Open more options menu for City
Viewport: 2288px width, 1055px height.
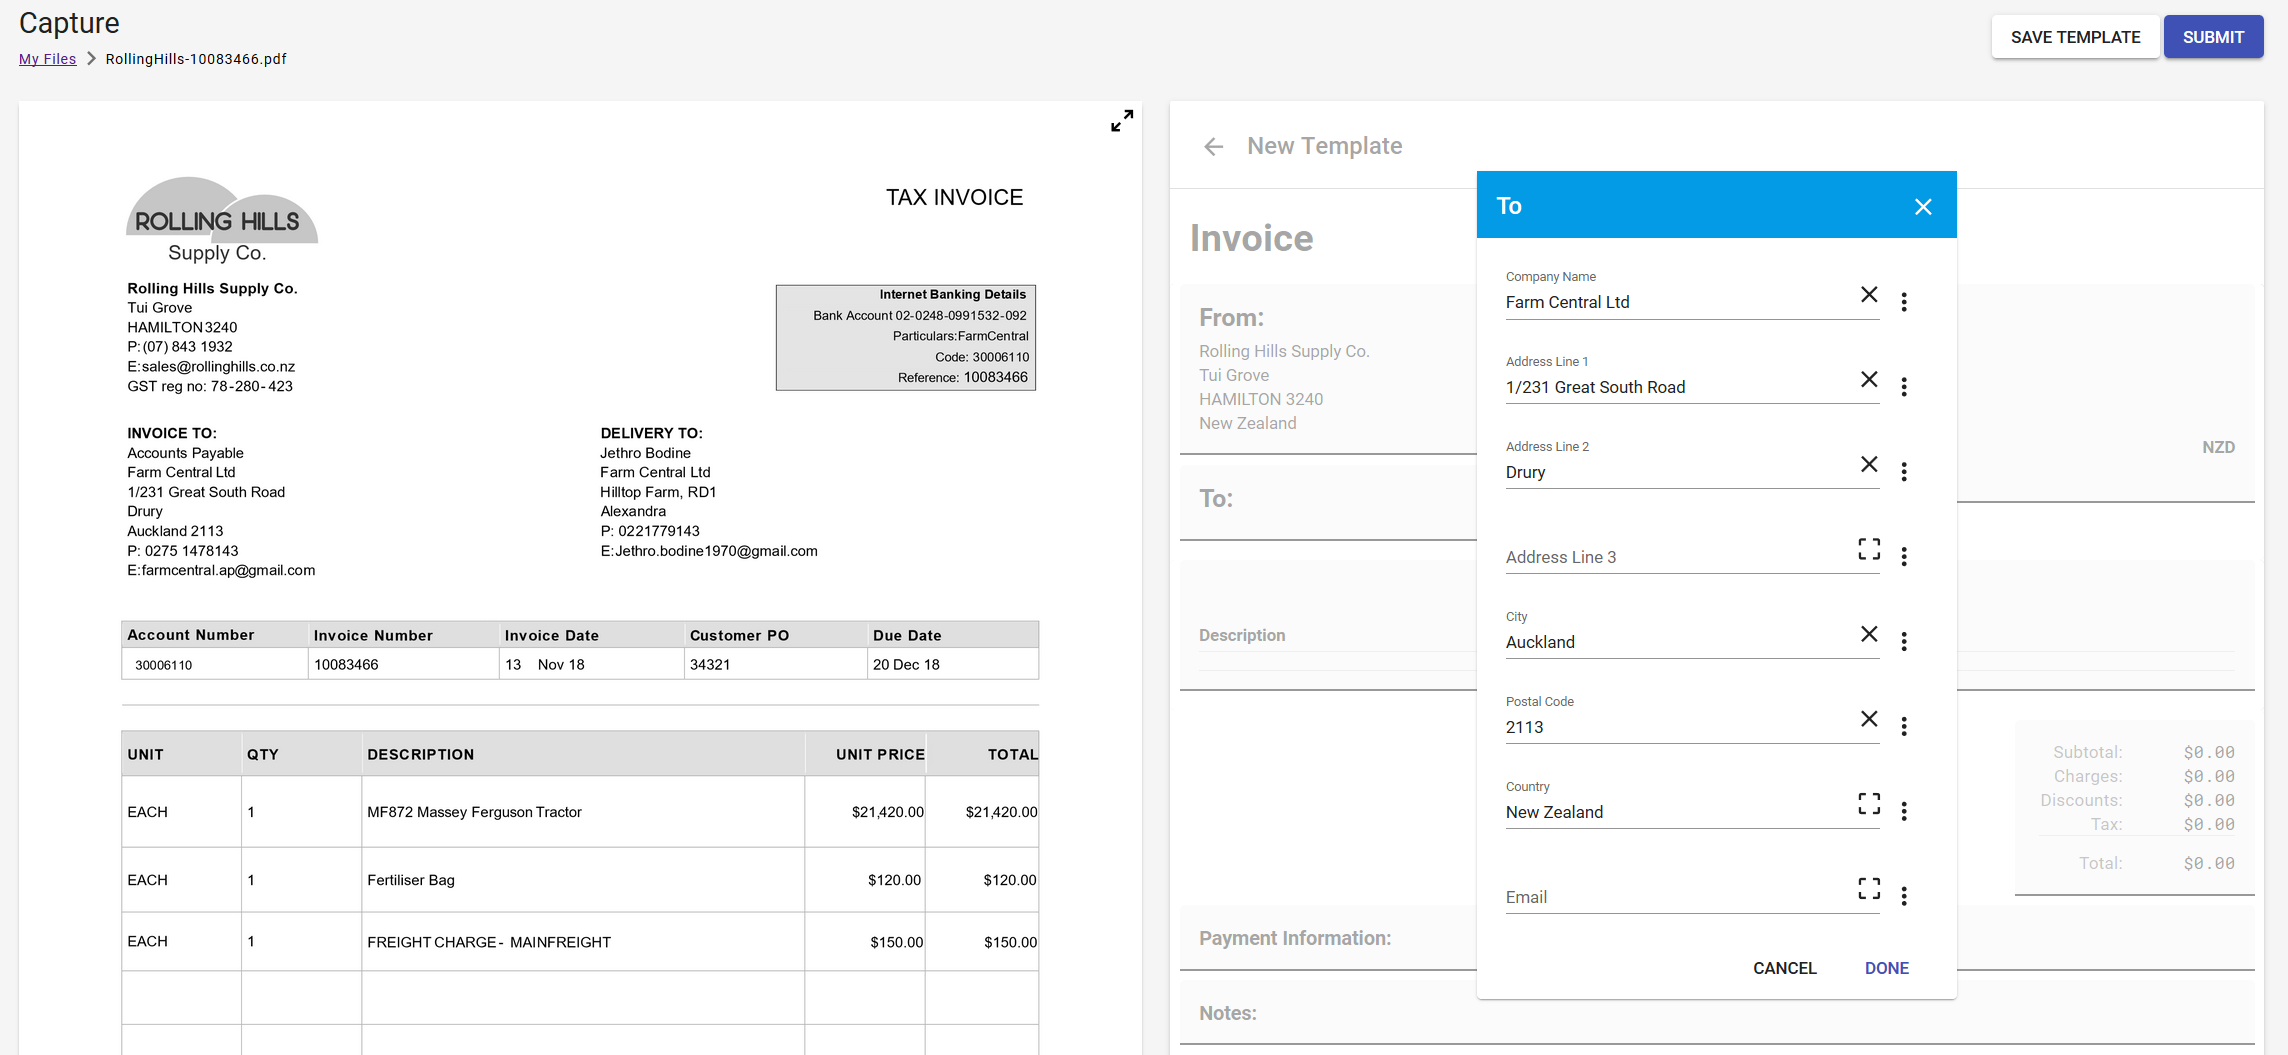1904,642
